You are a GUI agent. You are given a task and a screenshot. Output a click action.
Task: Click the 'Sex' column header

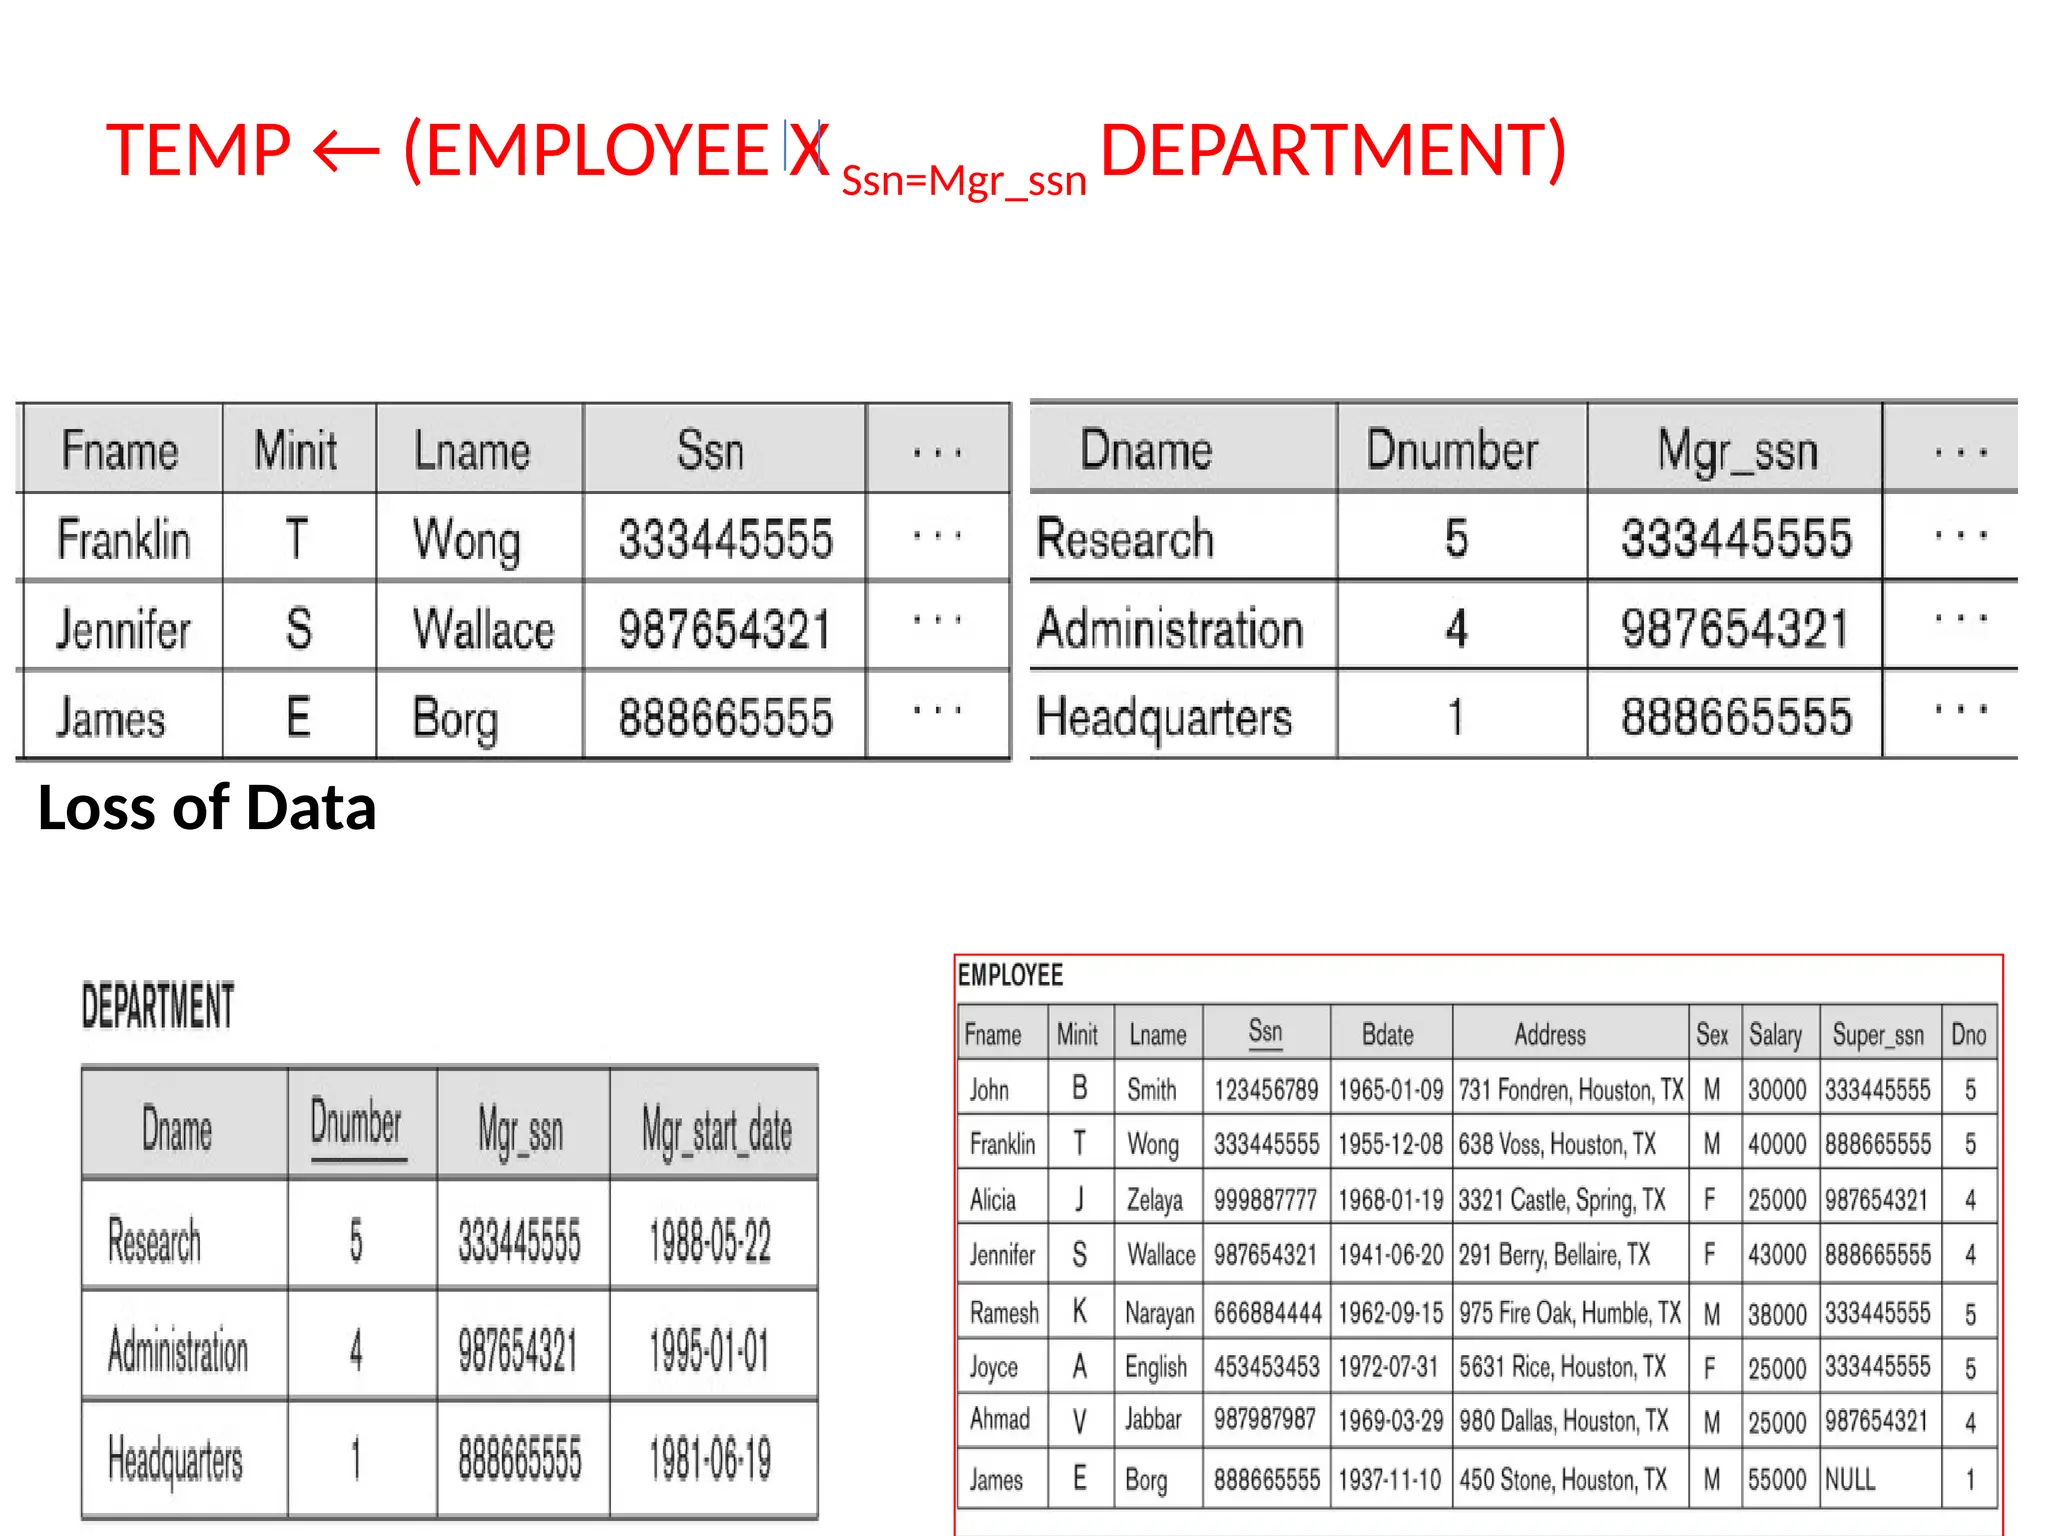click(x=1711, y=1034)
